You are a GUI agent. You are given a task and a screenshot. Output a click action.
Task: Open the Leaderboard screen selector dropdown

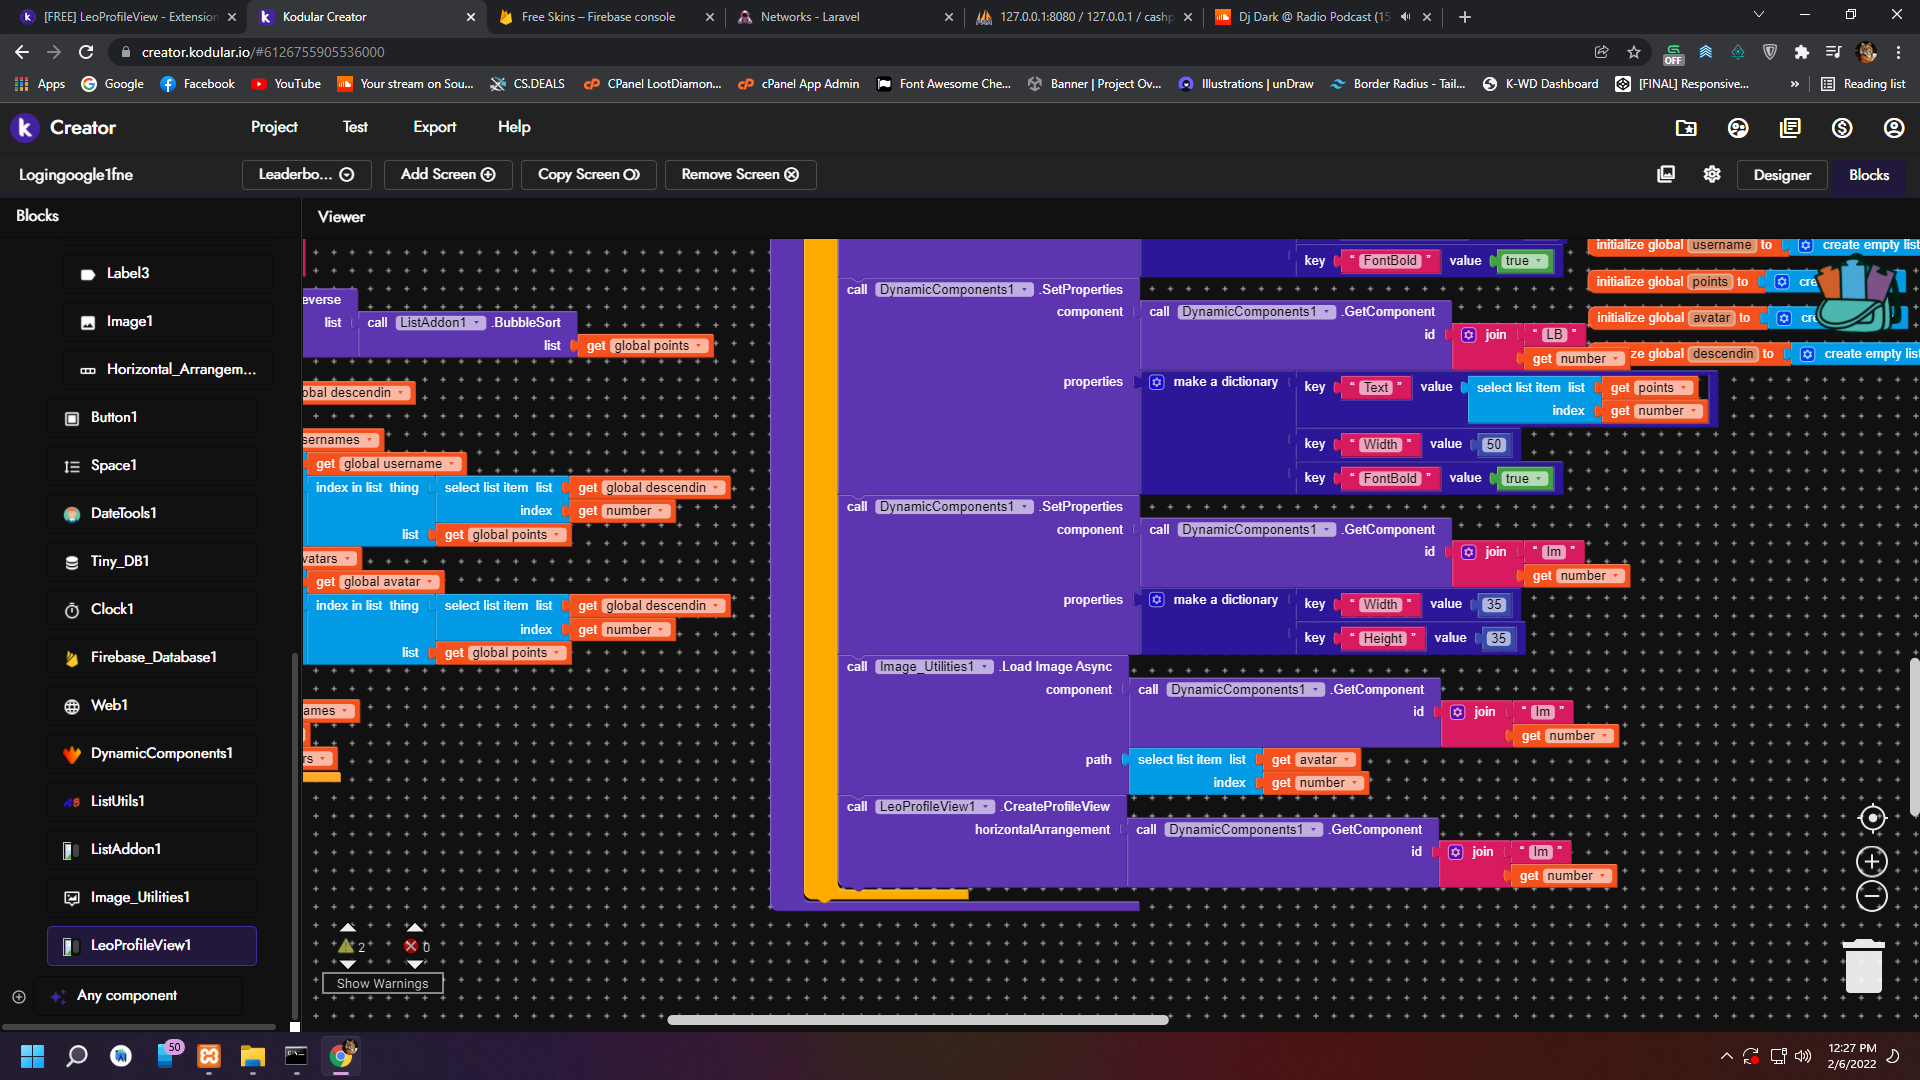click(306, 174)
